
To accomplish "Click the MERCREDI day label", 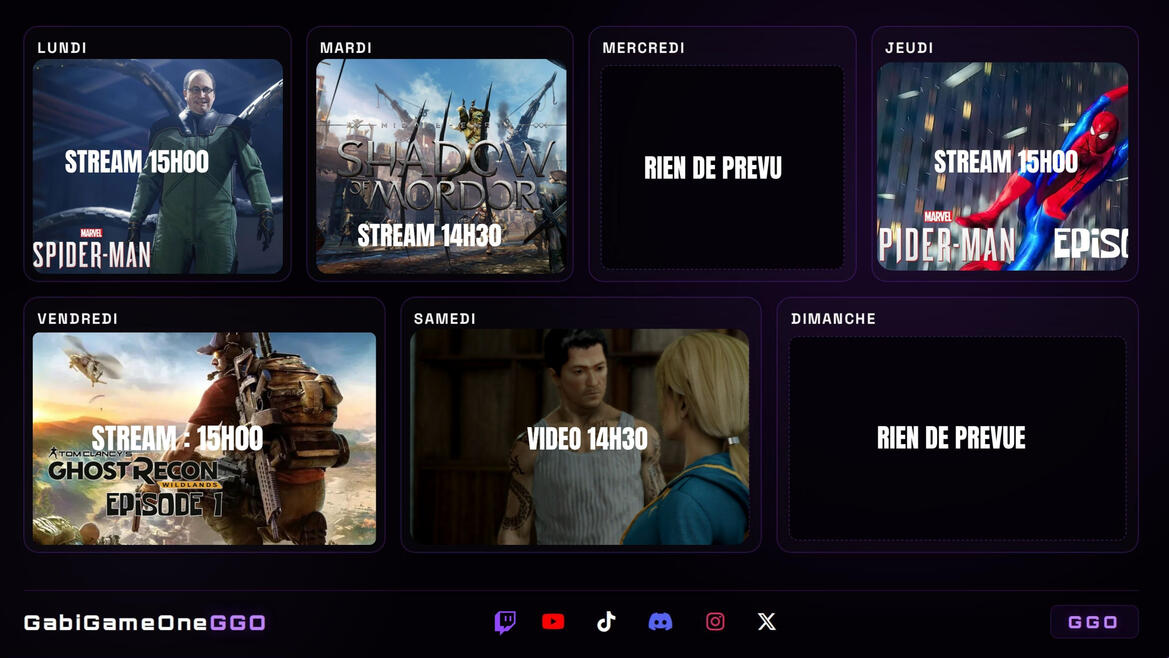I will click(643, 48).
